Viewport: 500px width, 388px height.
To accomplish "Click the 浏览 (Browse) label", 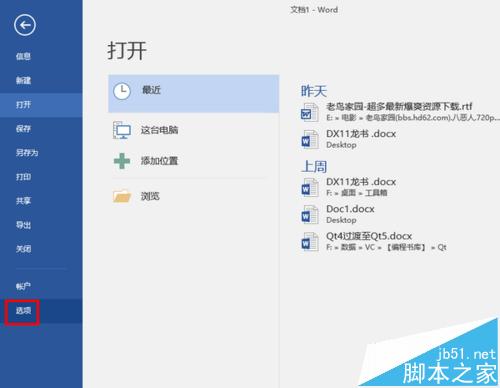I will [x=150, y=196].
